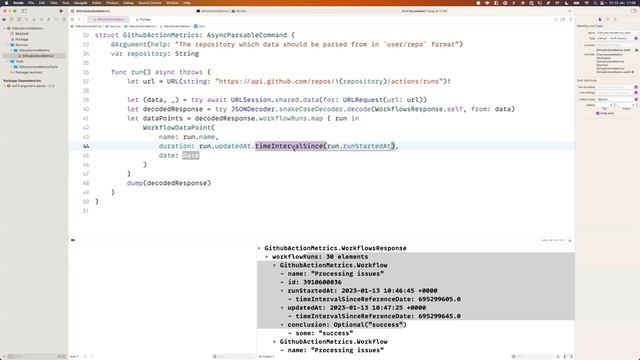Go forward in editor history
This screenshot has width=640, height=360.
[84, 19]
